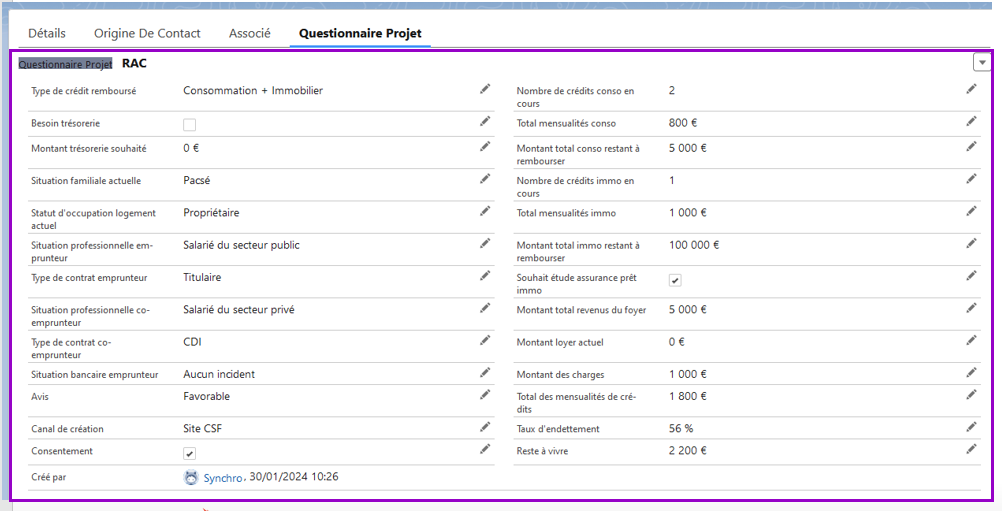
Task: Toggle Souhait étude assurance prêt immo checkbox
Action: 675,281
